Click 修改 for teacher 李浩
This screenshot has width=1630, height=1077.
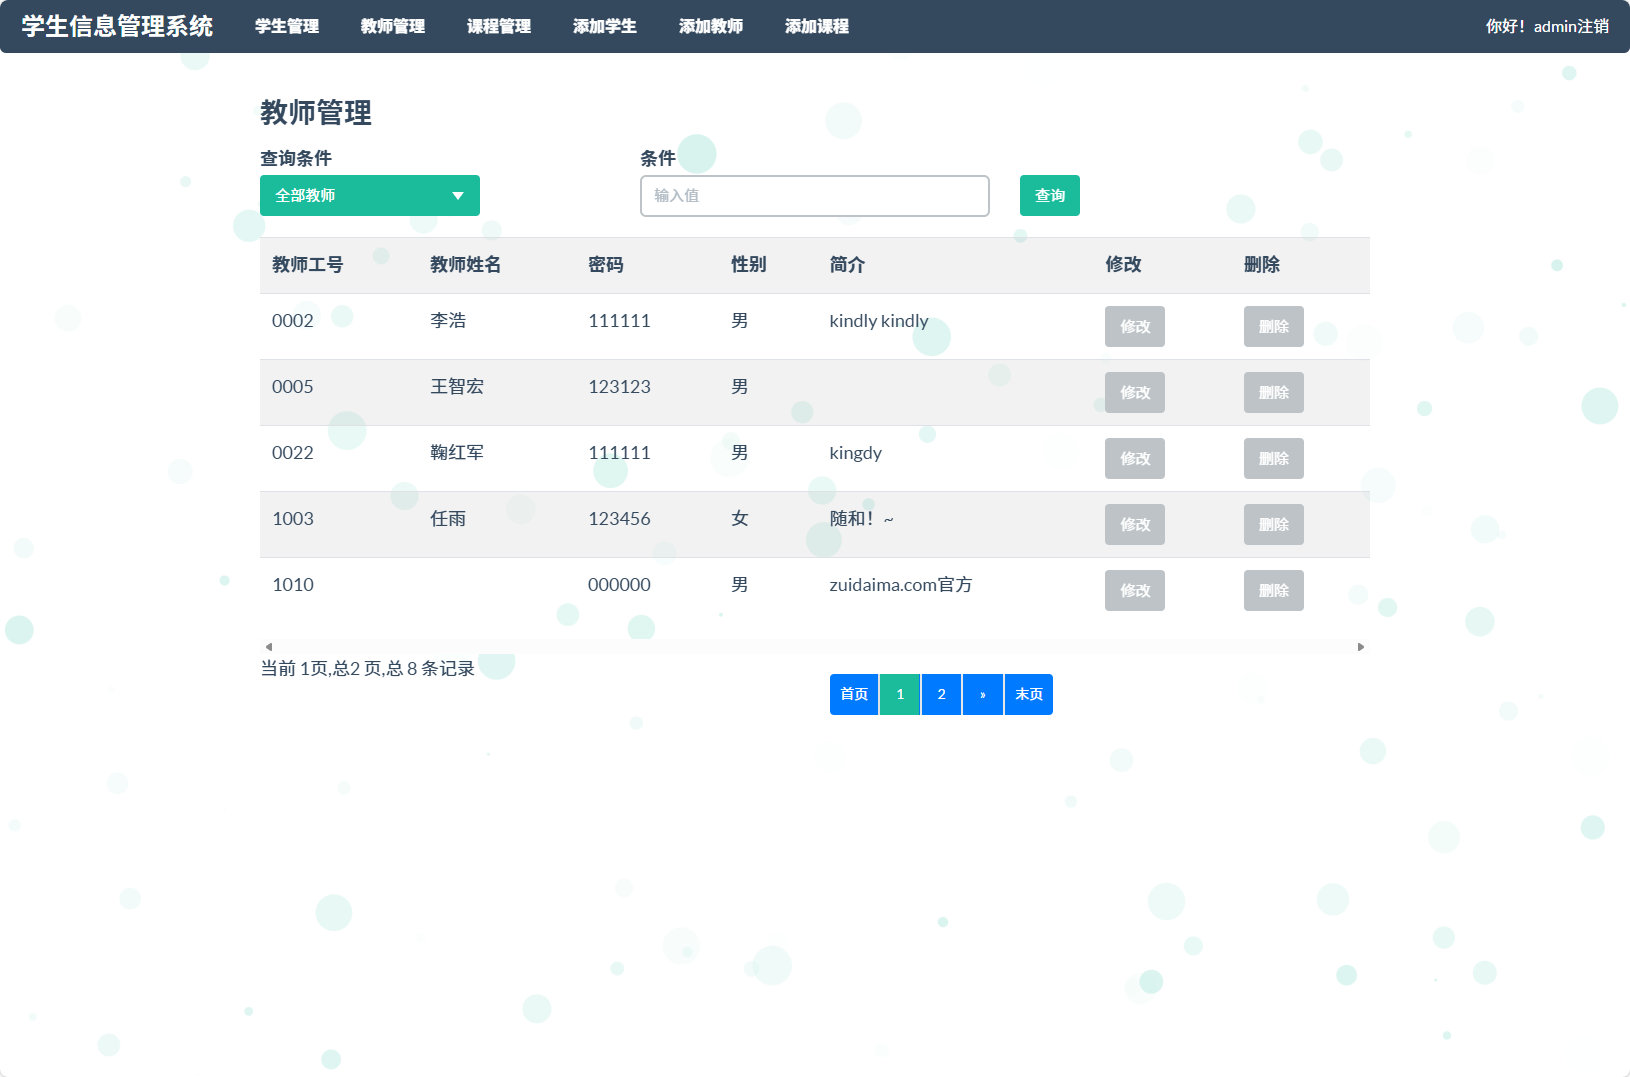pyautogui.click(x=1134, y=326)
